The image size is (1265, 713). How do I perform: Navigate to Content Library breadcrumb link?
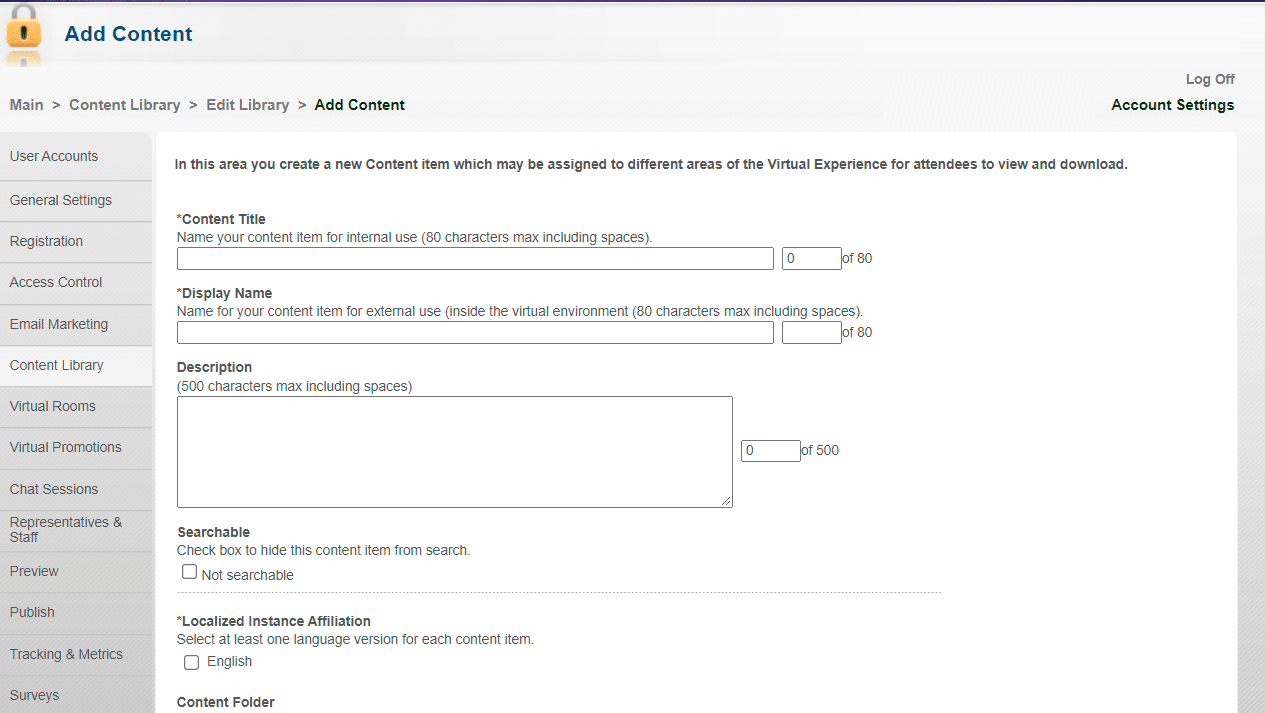click(x=125, y=105)
